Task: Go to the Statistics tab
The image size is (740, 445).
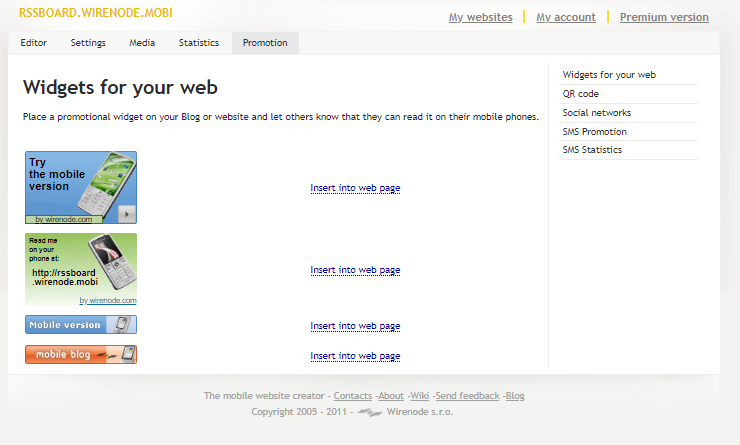Action: 199,43
